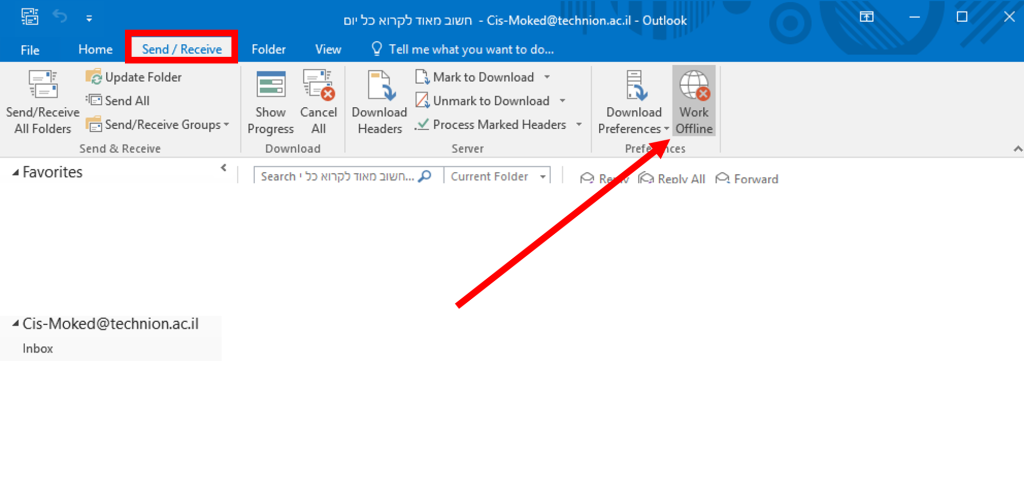The width and height of the screenshot is (1024, 493).
Task: Switch to the Folder tab
Action: coord(268,49)
